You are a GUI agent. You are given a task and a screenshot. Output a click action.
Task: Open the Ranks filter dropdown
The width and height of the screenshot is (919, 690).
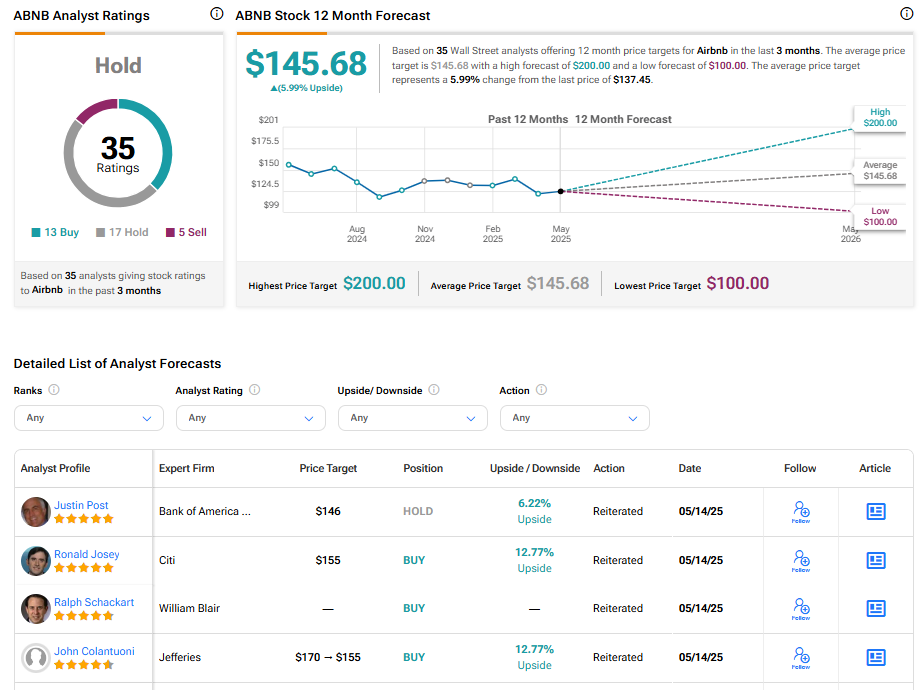[x=89, y=418]
